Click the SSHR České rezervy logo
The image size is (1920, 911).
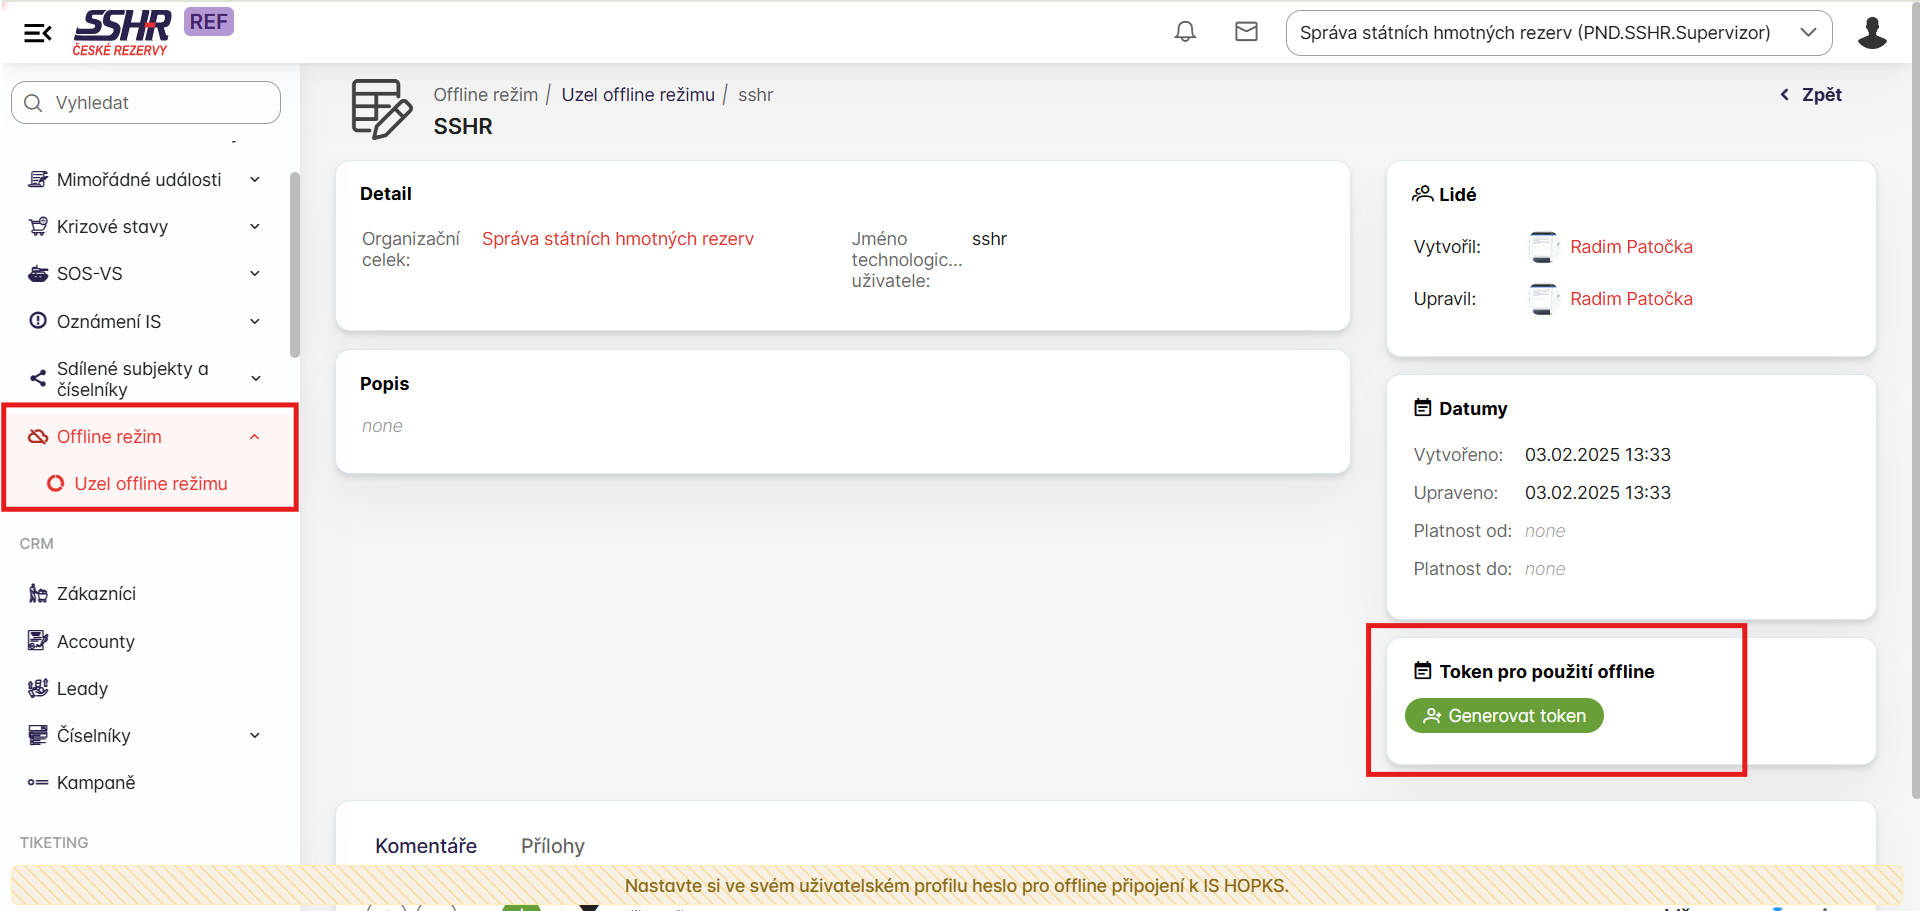[x=122, y=33]
